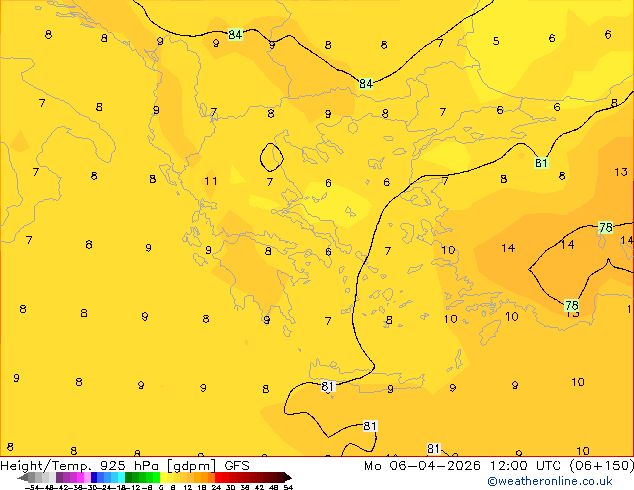Click the 84 contour label between two 9s

pos(235,34)
